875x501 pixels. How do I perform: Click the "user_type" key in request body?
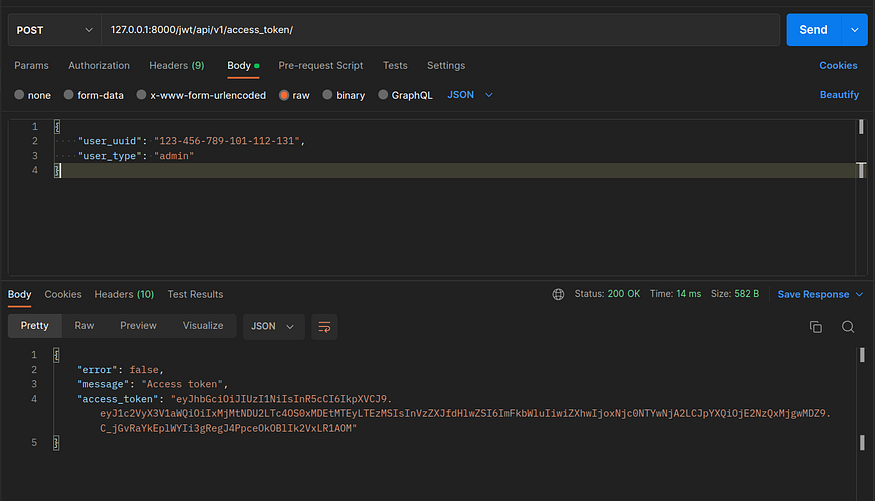click(x=109, y=156)
